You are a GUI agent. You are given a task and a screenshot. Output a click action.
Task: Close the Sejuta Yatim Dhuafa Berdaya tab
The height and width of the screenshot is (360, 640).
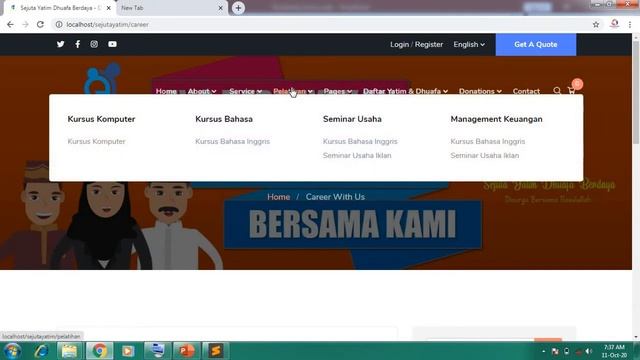coord(109,8)
